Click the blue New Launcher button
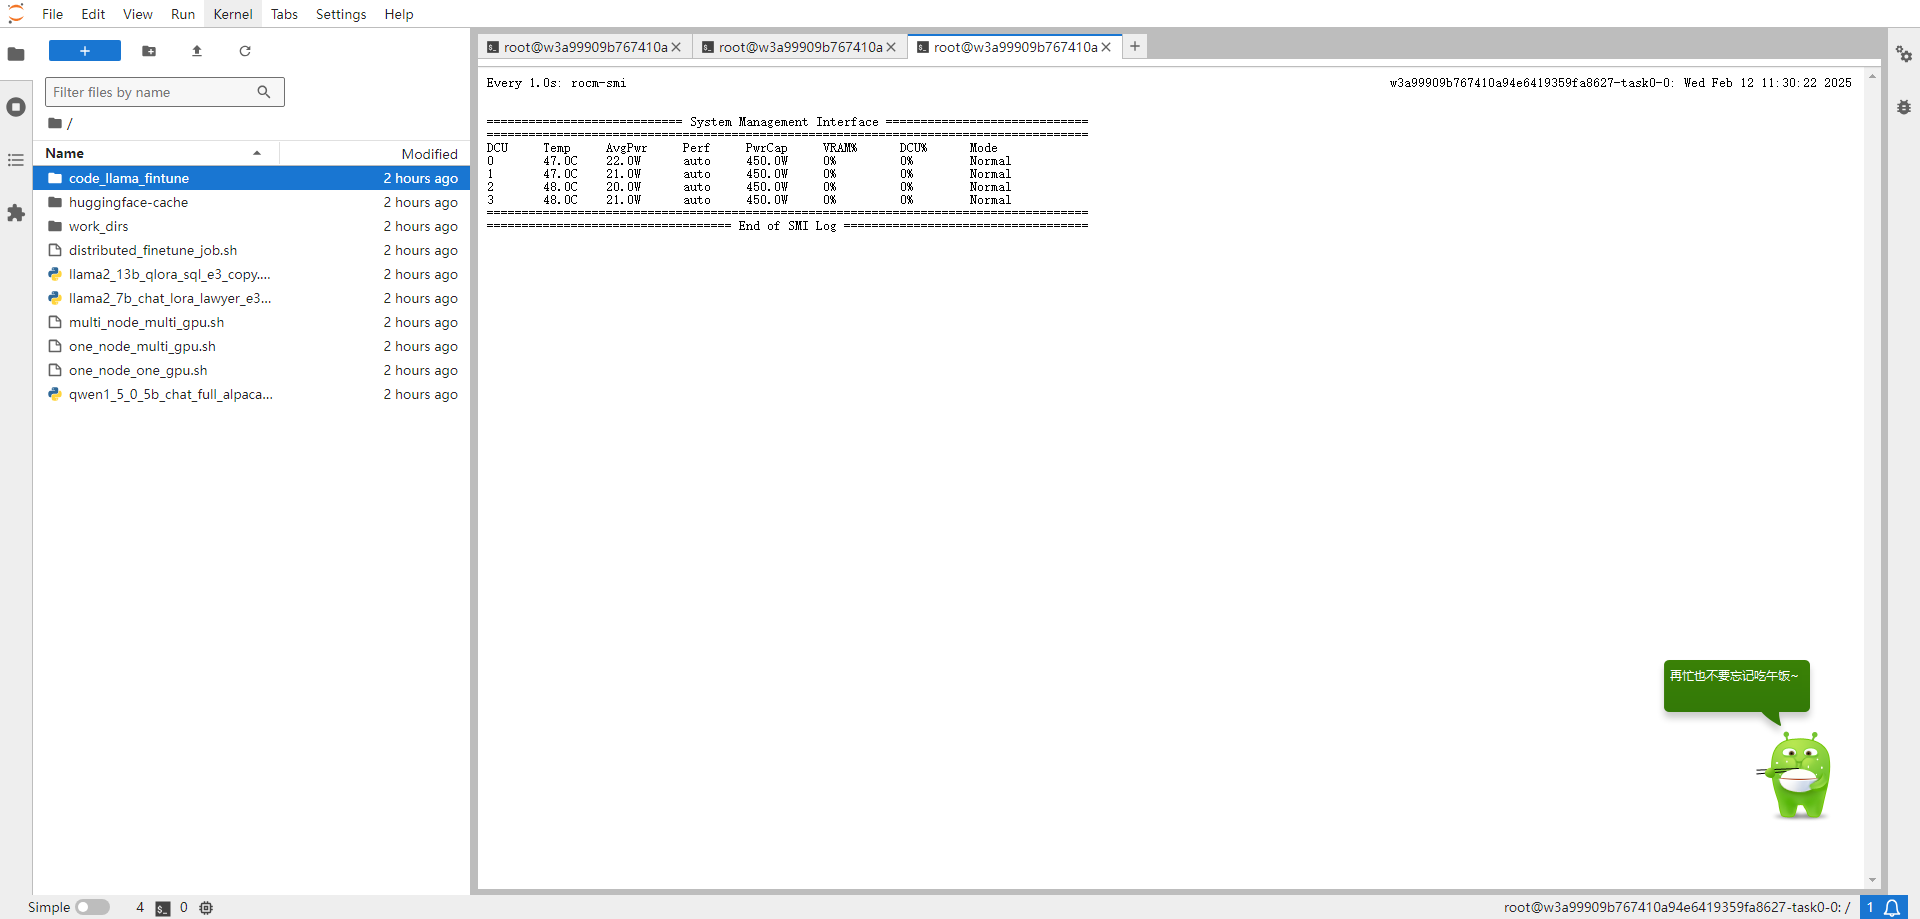 (85, 51)
